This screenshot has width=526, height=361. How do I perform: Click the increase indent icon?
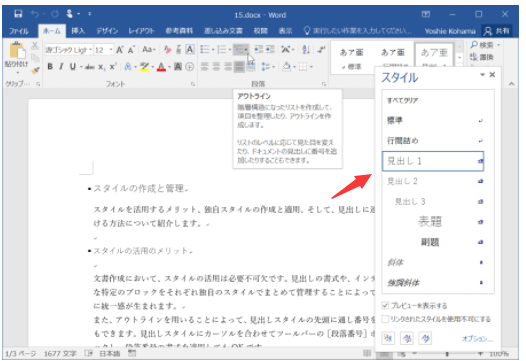(270, 50)
